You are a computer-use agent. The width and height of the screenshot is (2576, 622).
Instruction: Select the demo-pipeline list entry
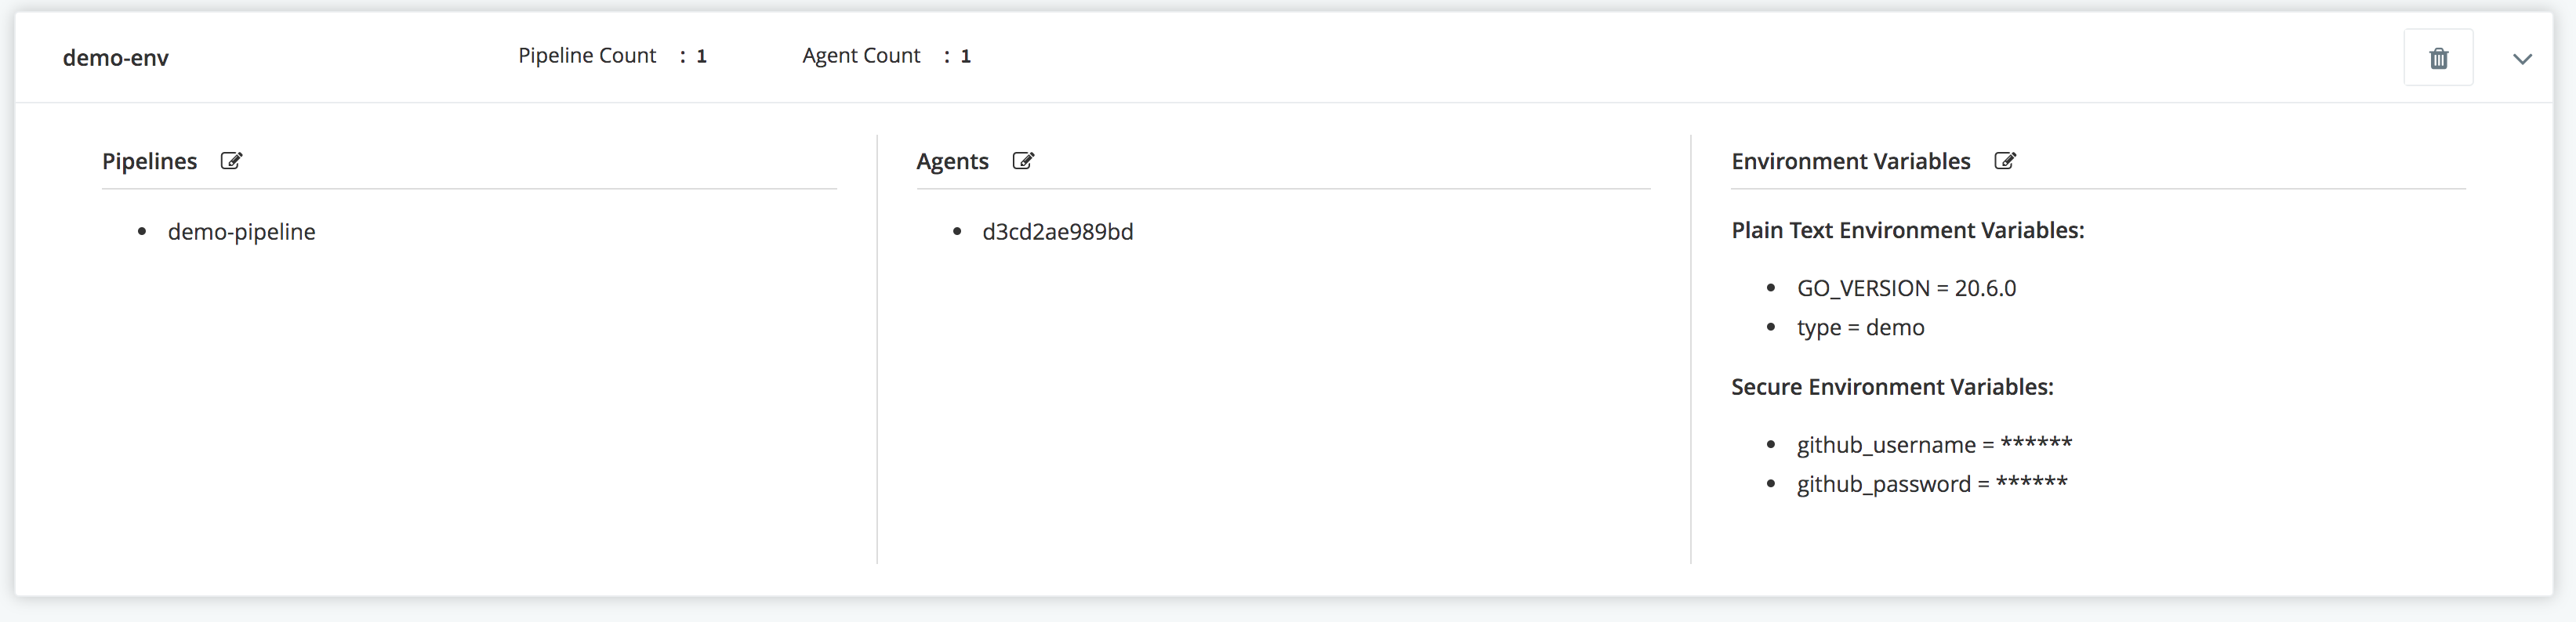pyautogui.click(x=241, y=232)
